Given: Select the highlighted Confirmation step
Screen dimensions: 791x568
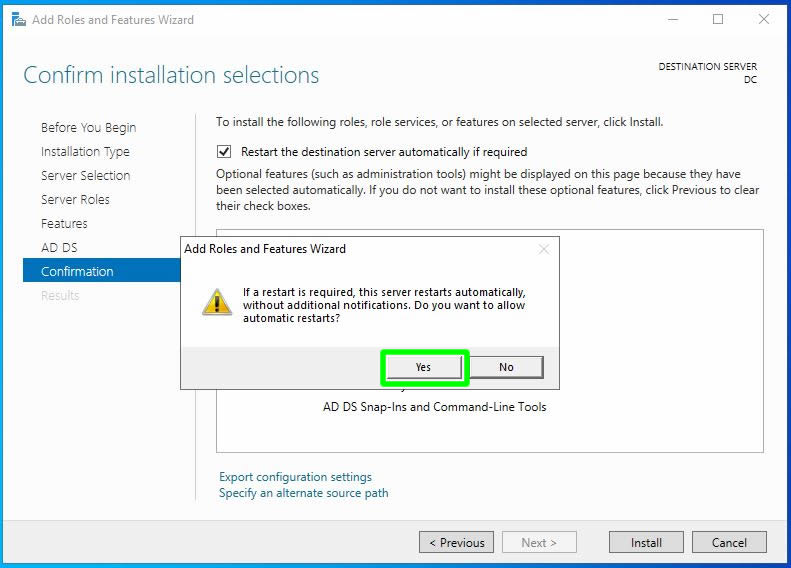Looking at the screenshot, I should 77,271.
